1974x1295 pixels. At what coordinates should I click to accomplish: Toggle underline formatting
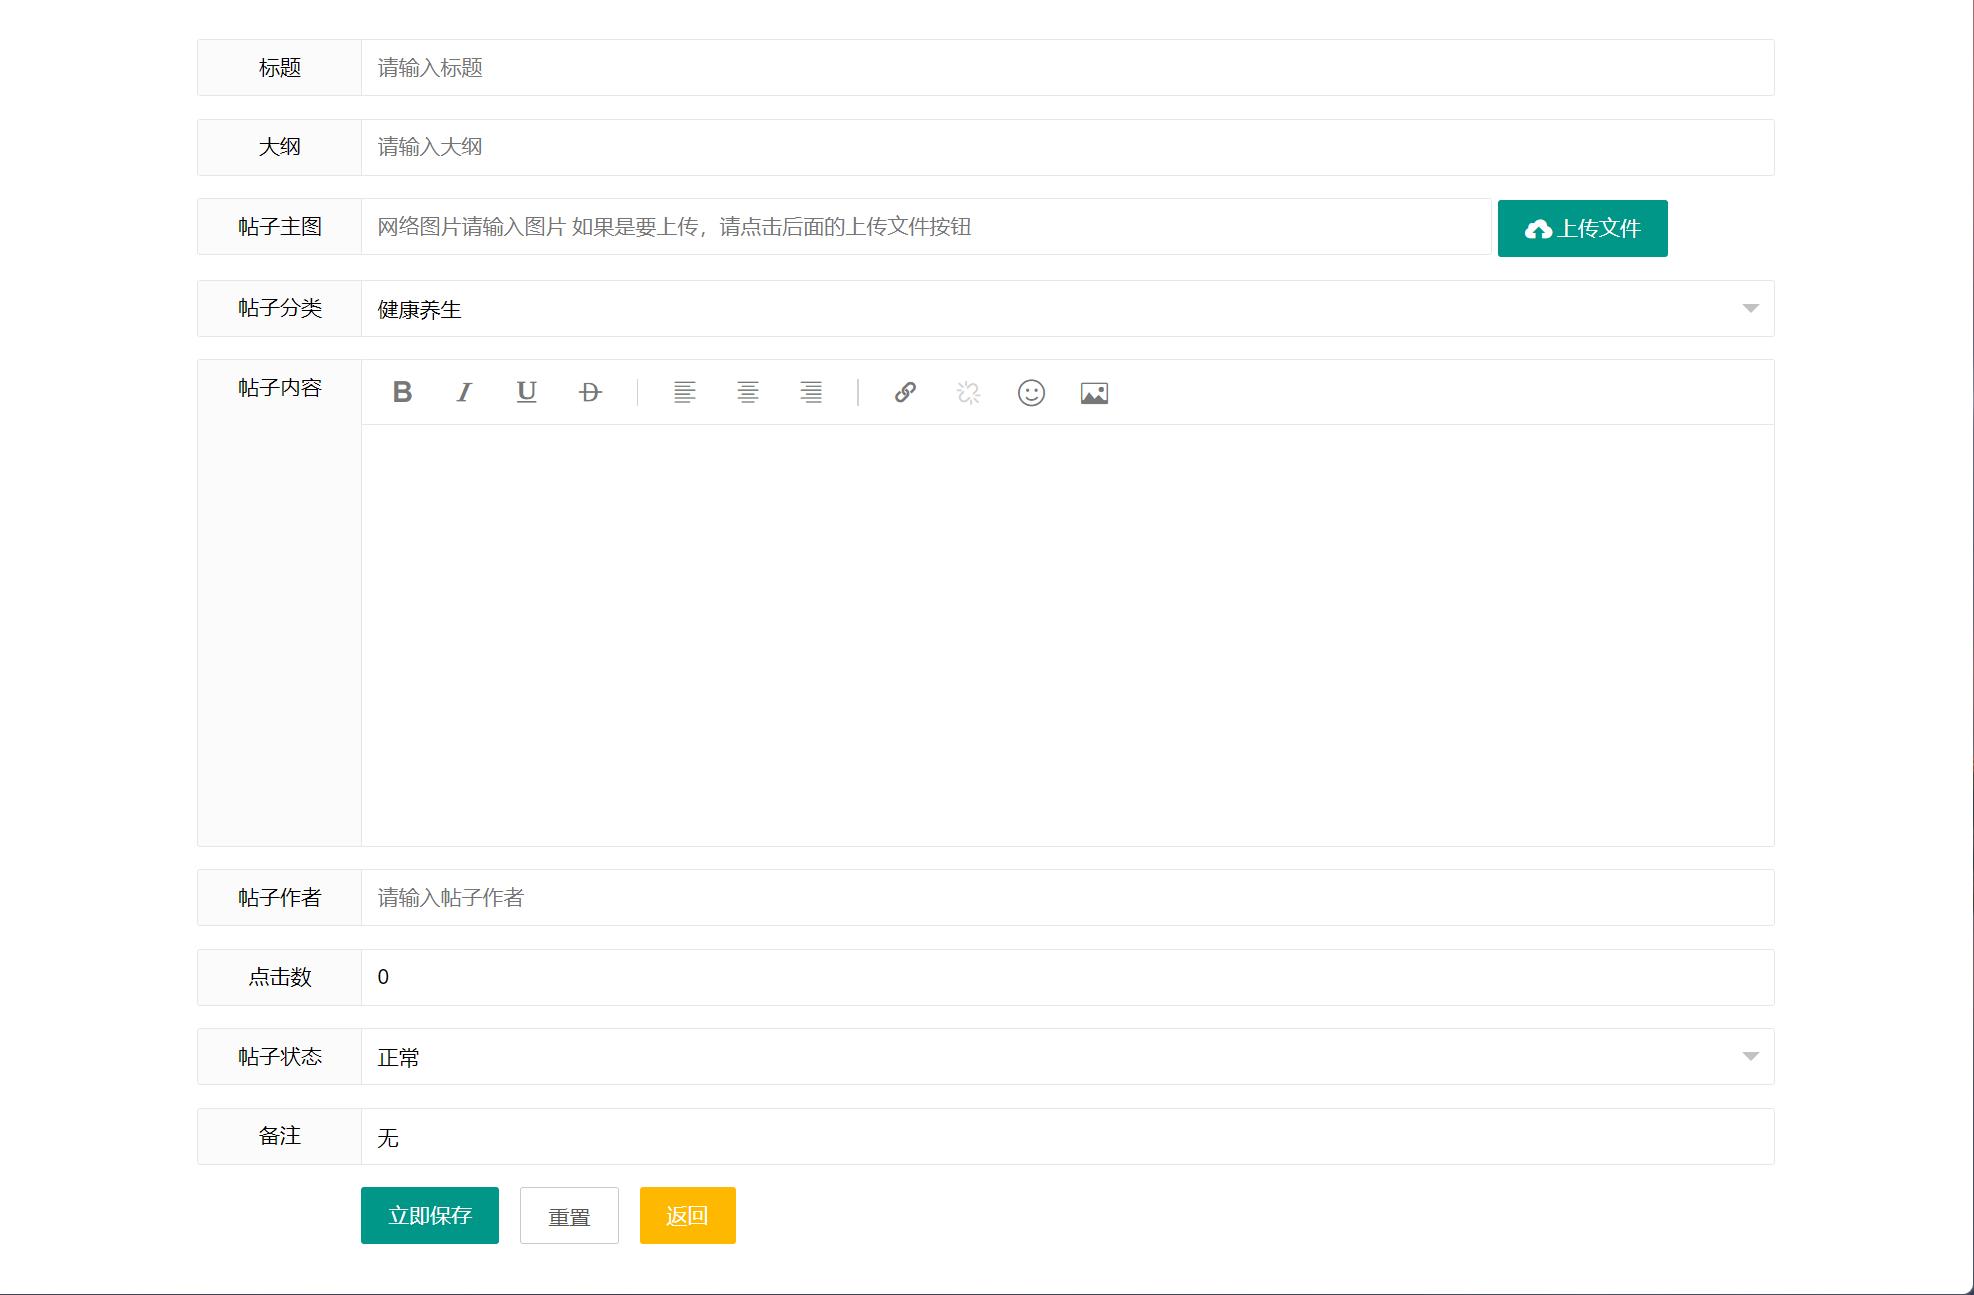(526, 392)
